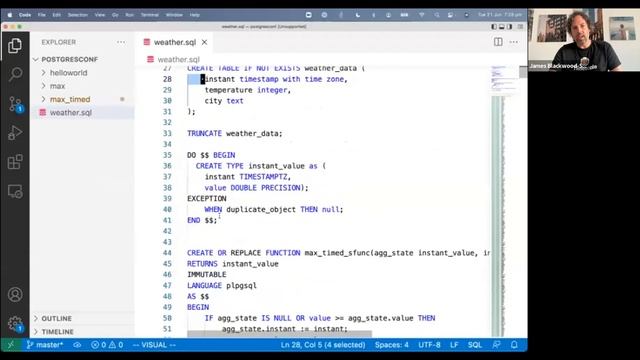
Task: Open the macOS Spotlight search icon
Action: click(437, 15)
